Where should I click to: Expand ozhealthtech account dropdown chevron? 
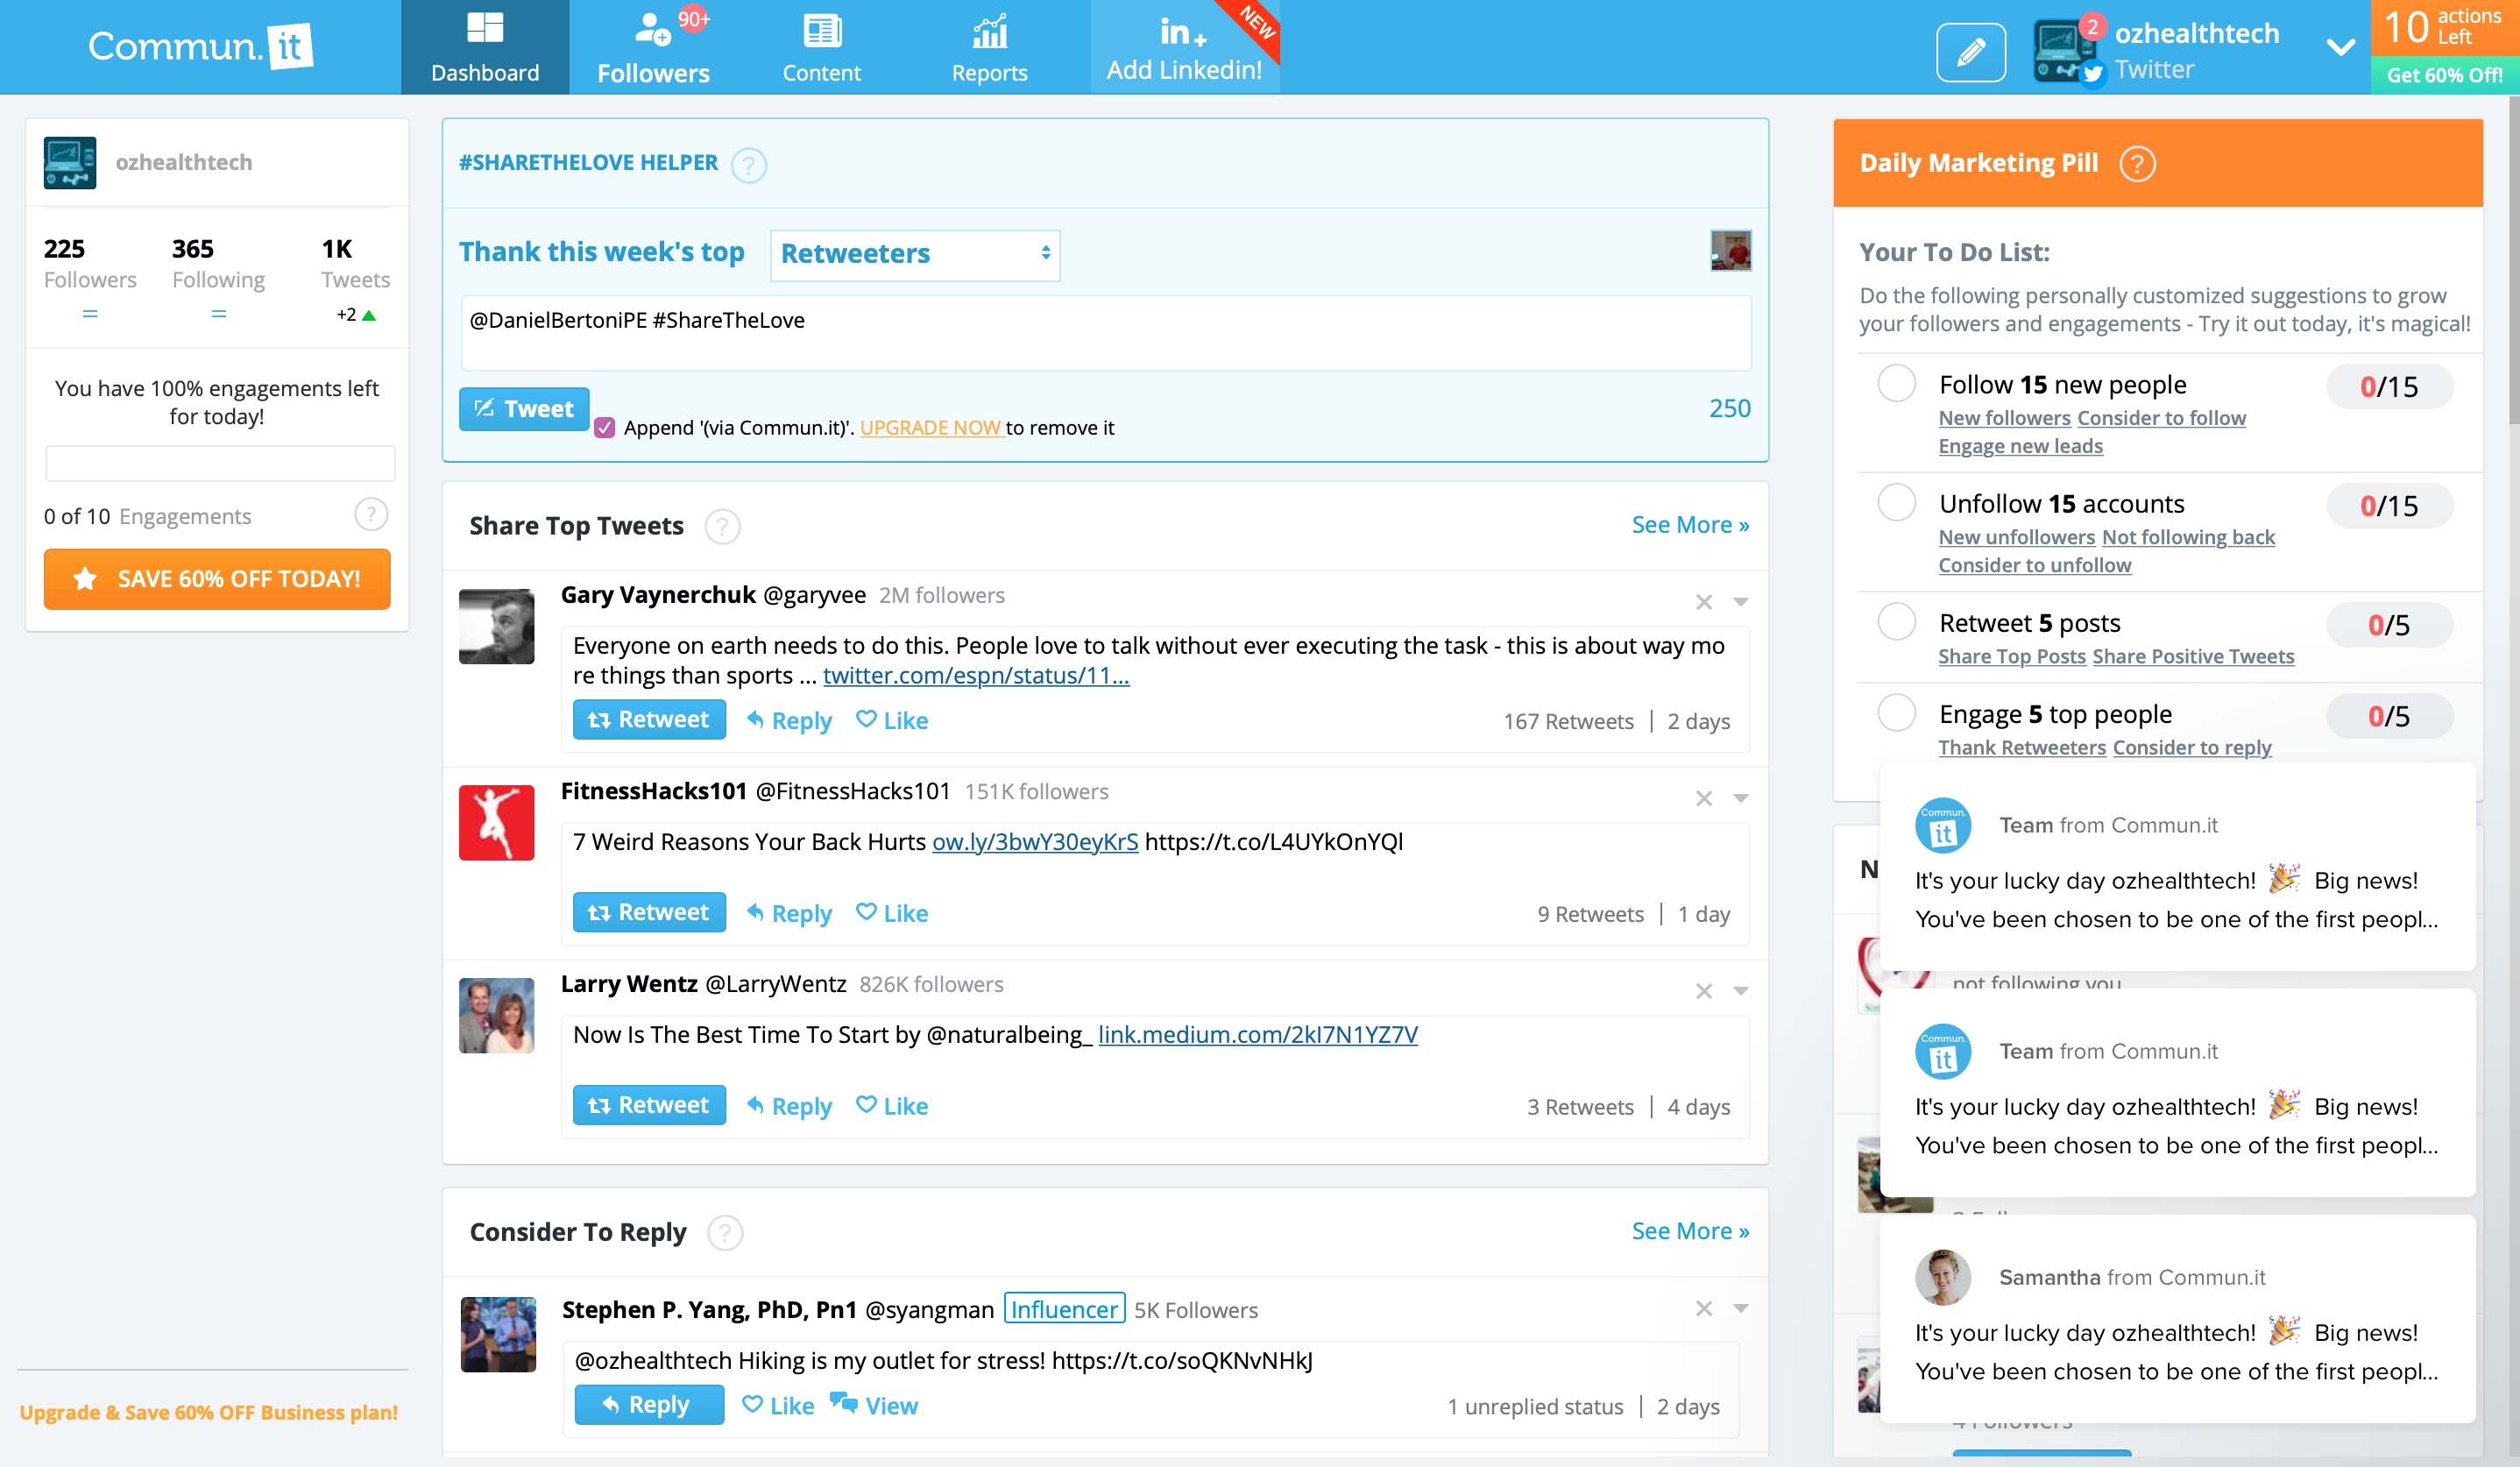[x=2340, y=48]
